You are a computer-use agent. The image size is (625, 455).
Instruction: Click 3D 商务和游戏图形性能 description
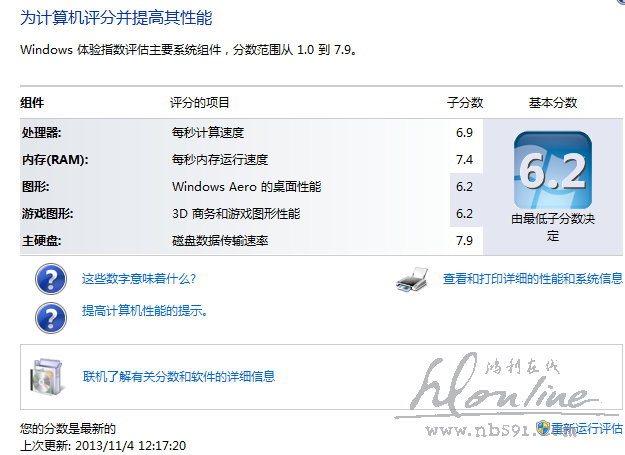pos(236,214)
